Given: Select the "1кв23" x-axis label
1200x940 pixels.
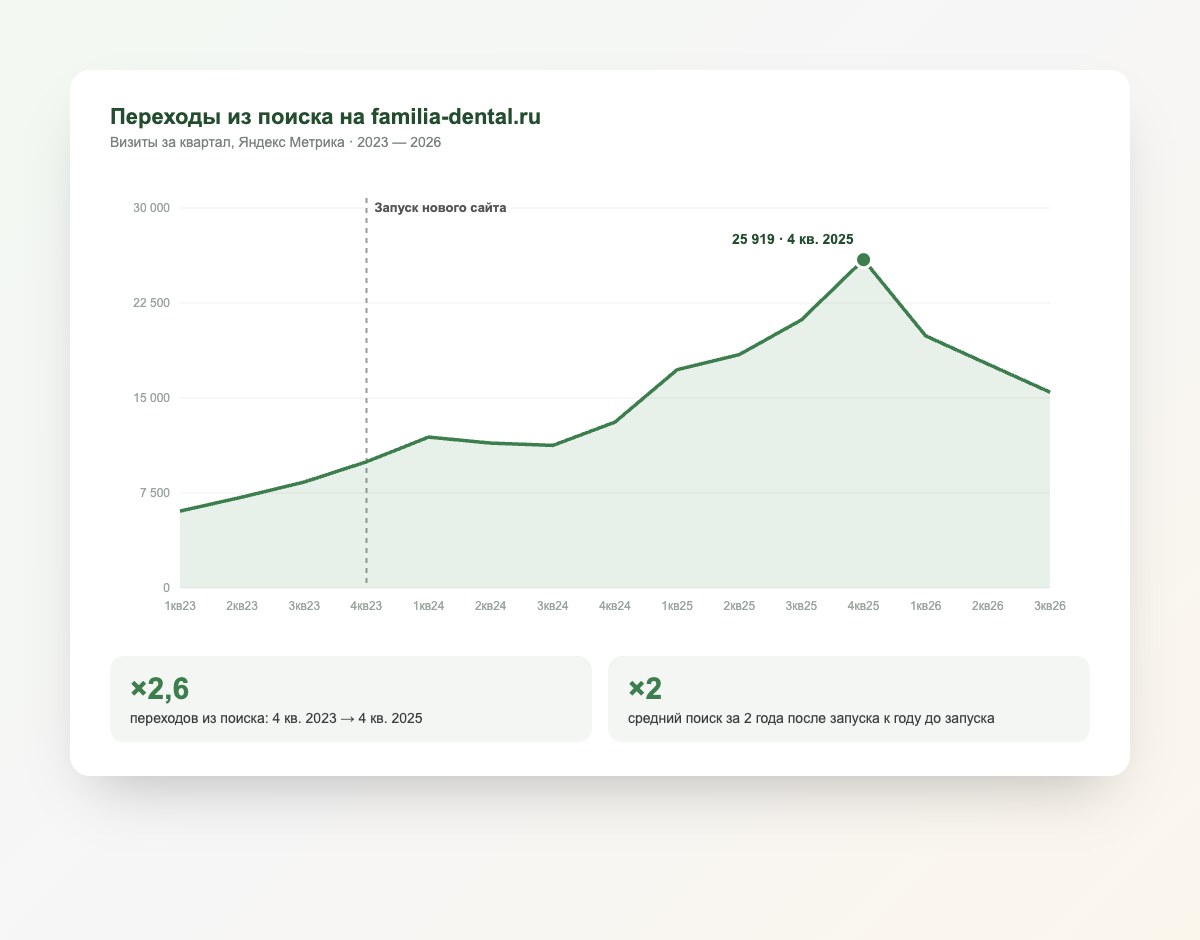Looking at the screenshot, I should point(180,606).
